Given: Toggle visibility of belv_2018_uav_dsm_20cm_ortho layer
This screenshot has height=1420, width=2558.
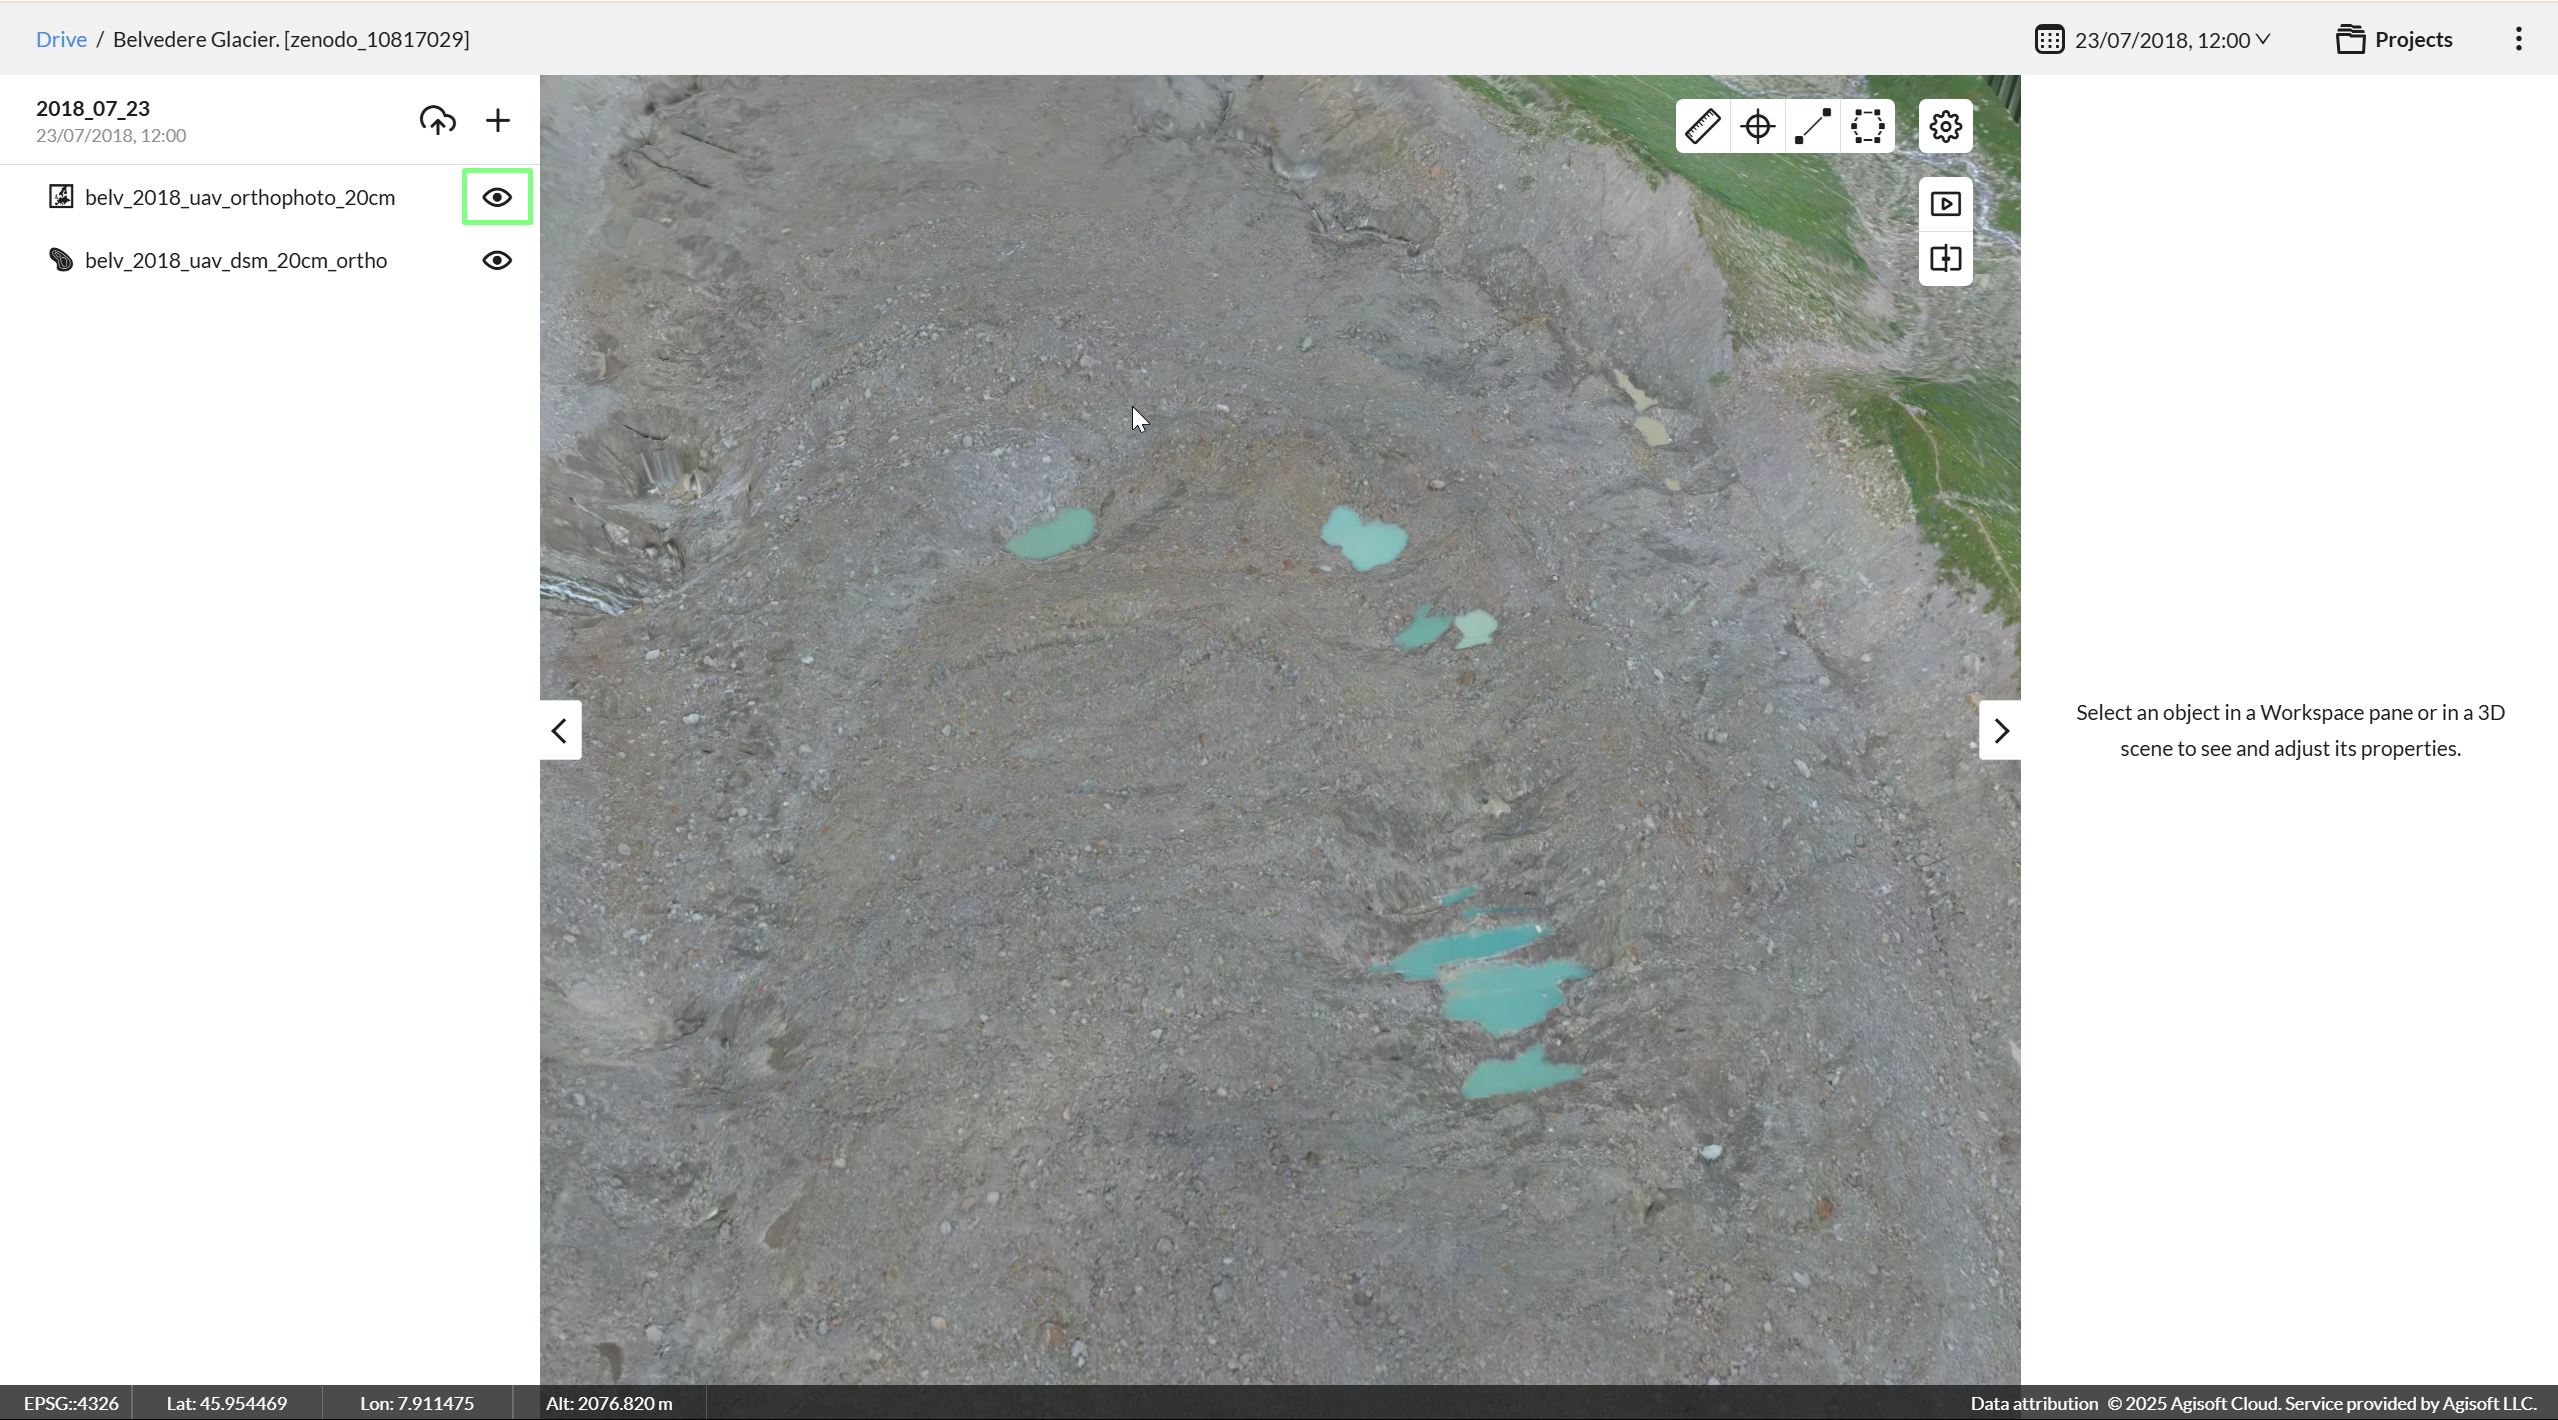Looking at the screenshot, I should [497, 260].
